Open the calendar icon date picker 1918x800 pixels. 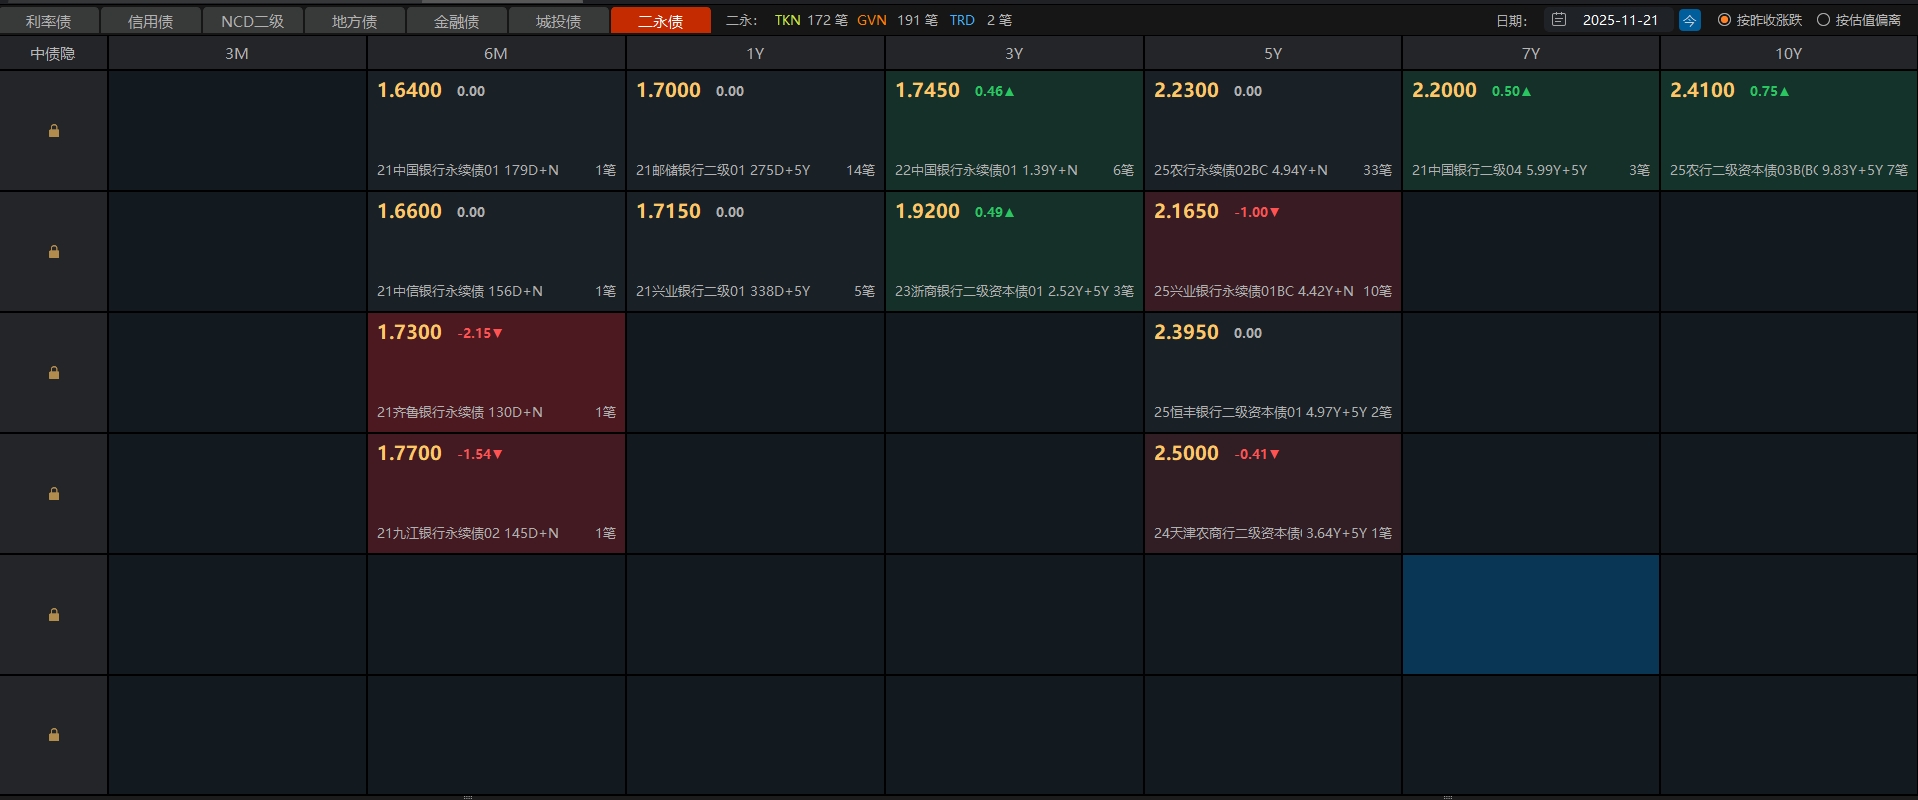coord(1558,19)
